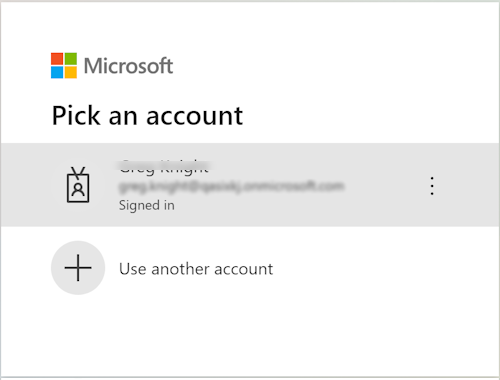Open the three-dot account options menu
This screenshot has height=380, width=500.
click(432, 186)
